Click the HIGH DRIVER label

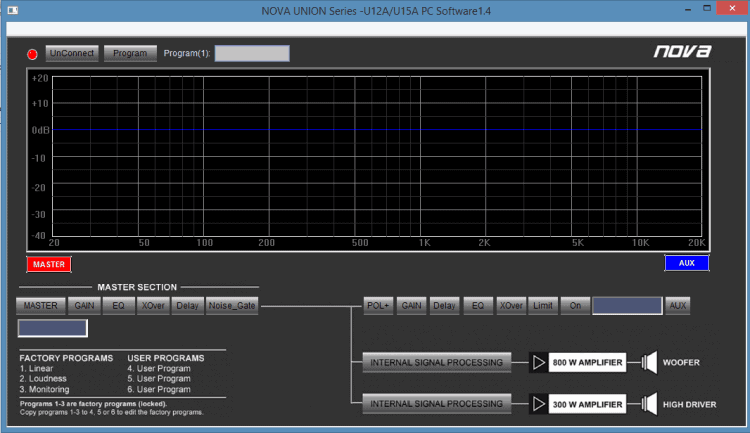tap(689, 405)
